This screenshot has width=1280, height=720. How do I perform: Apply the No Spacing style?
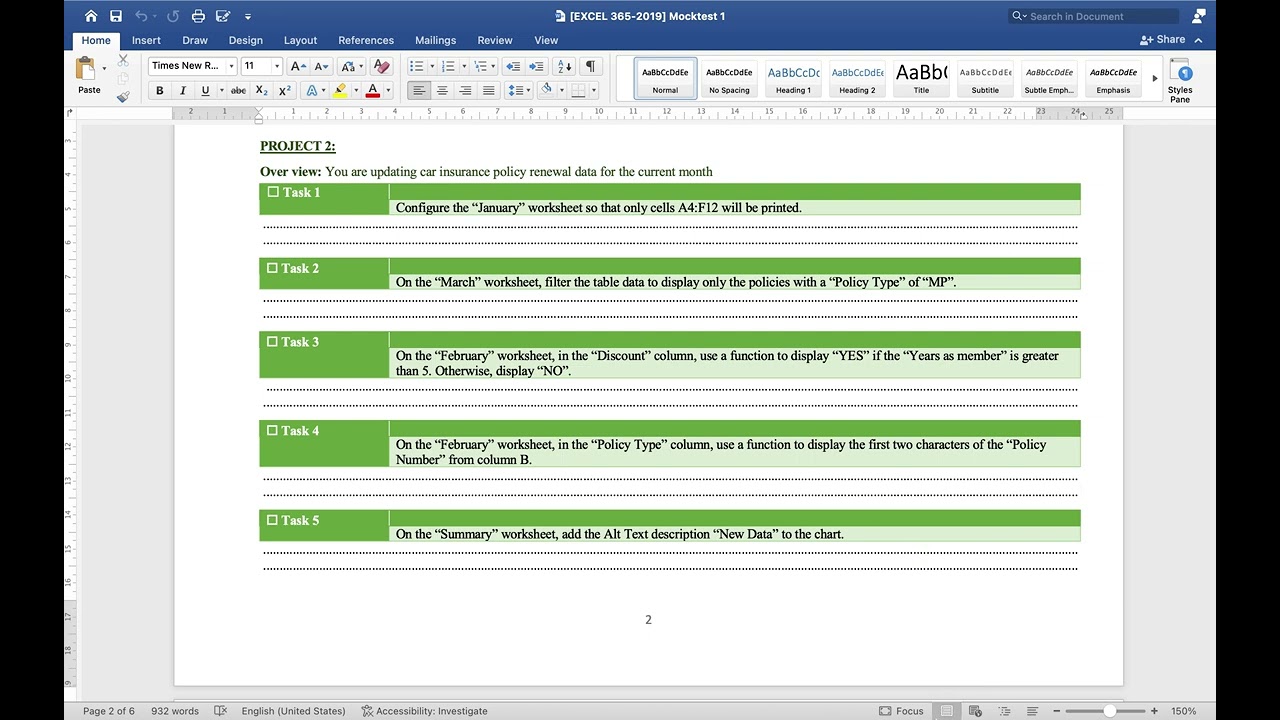pyautogui.click(x=729, y=78)
